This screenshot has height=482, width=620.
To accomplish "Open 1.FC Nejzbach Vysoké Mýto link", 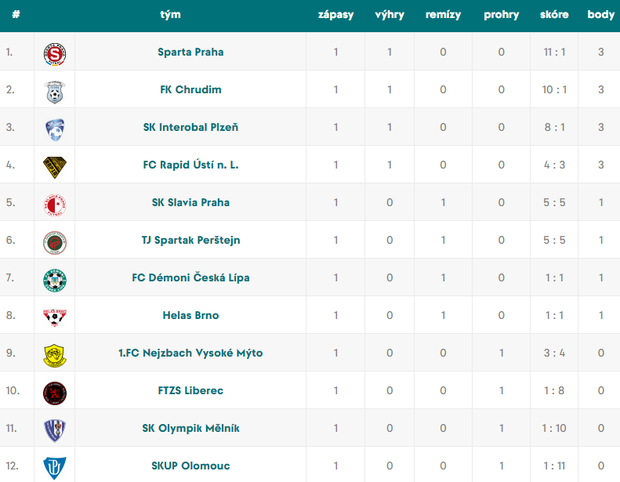I will (x=191, y=353).
